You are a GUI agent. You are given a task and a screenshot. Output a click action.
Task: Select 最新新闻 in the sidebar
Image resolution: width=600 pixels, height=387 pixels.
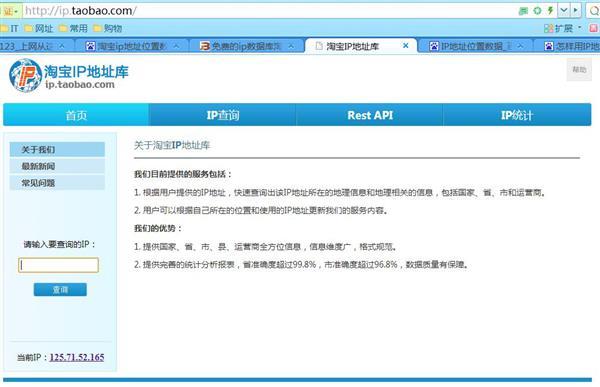(x=57, y=166)
